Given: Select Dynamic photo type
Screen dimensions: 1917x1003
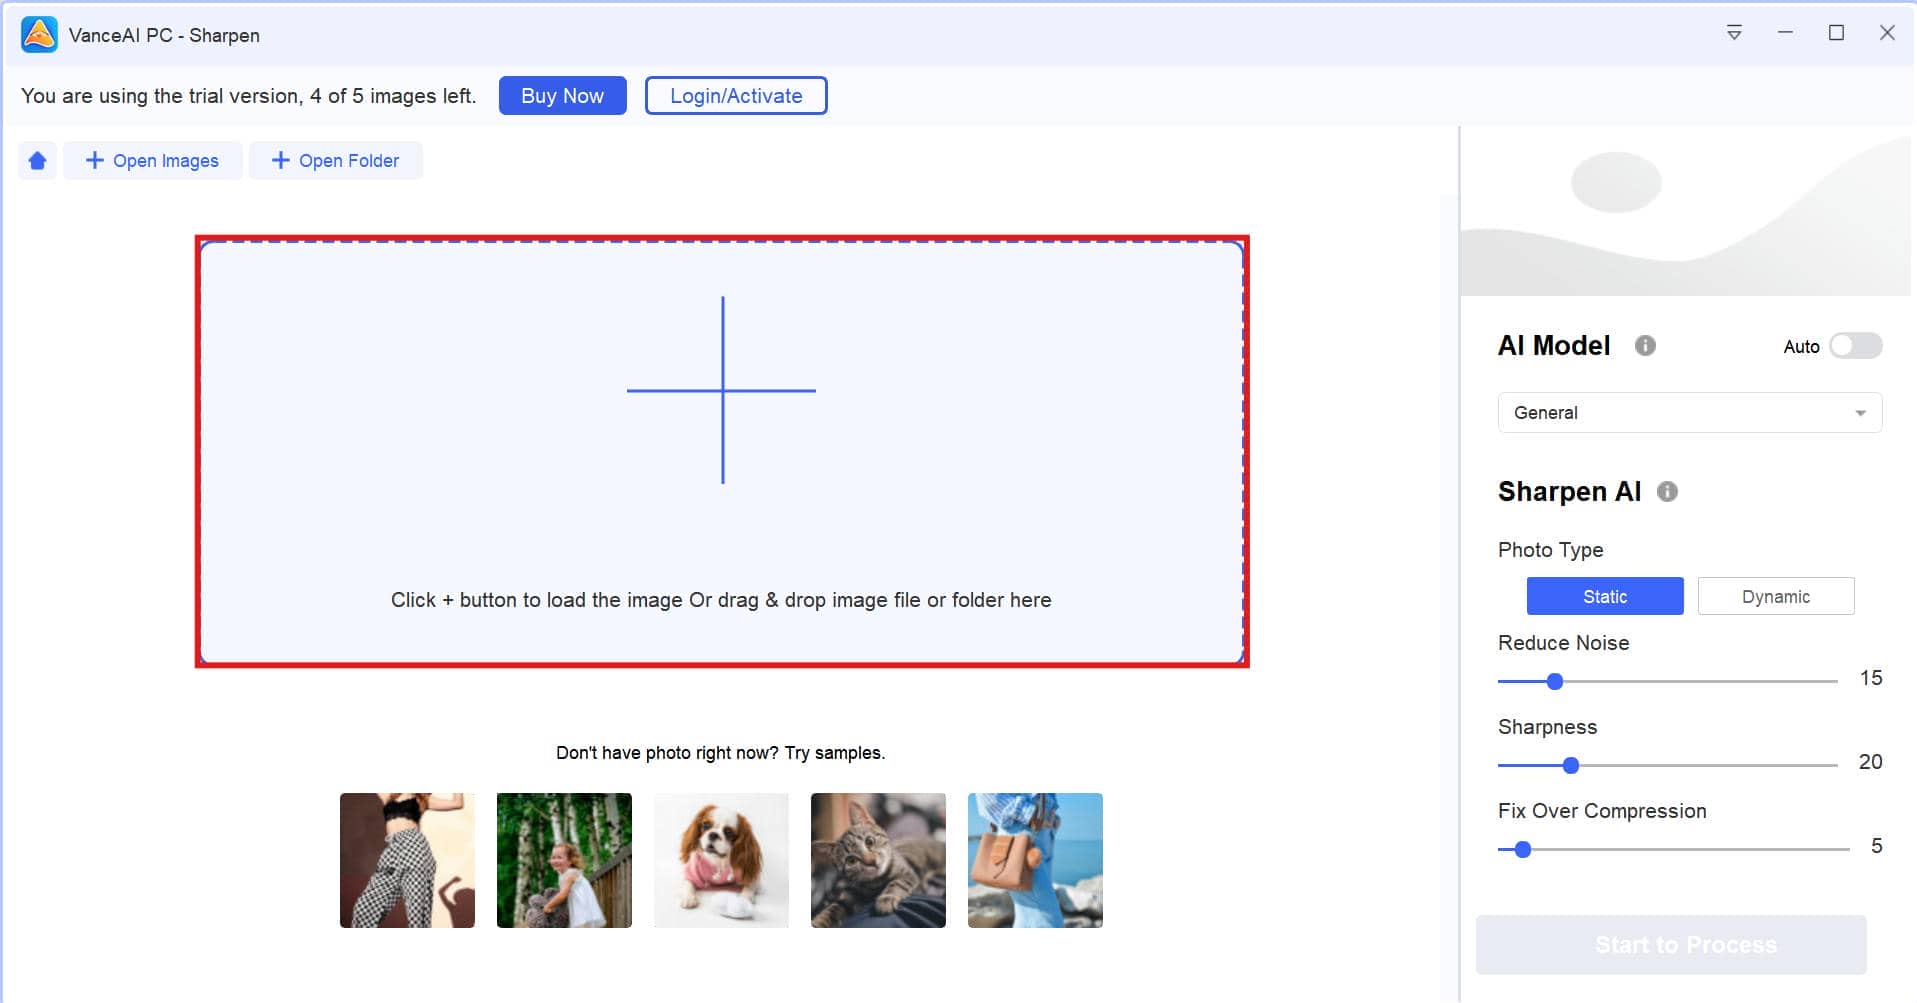Looking at the screenshot, I should pos(1776,596).
